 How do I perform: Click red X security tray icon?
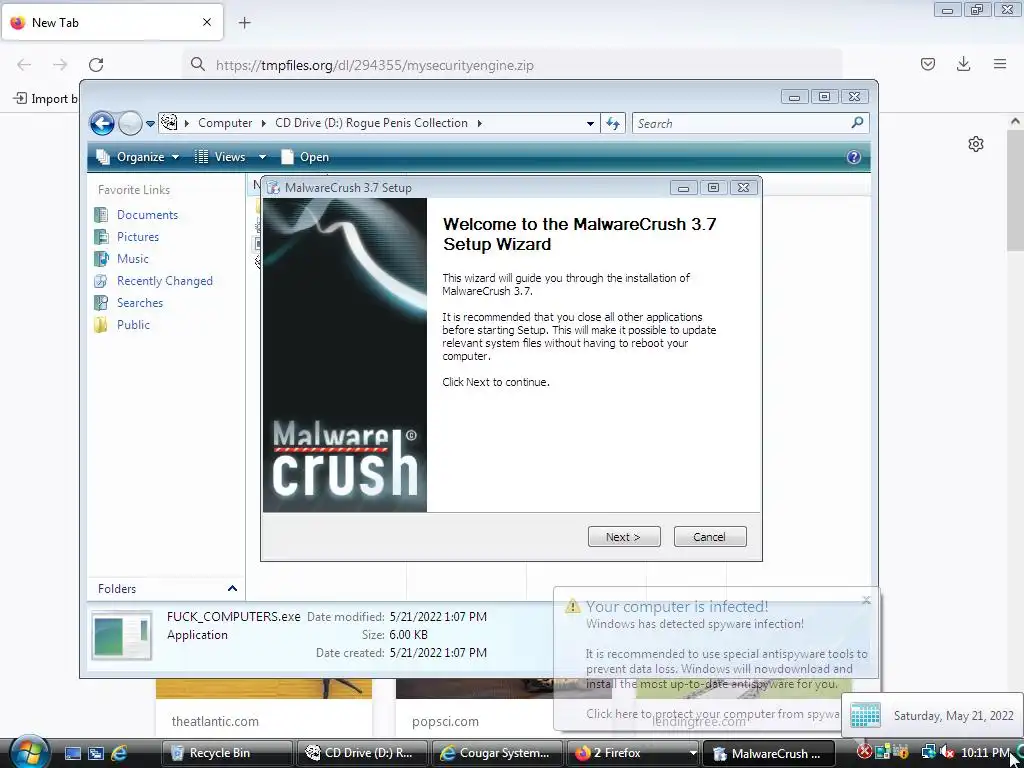pyautogui.click(x=864, y=752)
